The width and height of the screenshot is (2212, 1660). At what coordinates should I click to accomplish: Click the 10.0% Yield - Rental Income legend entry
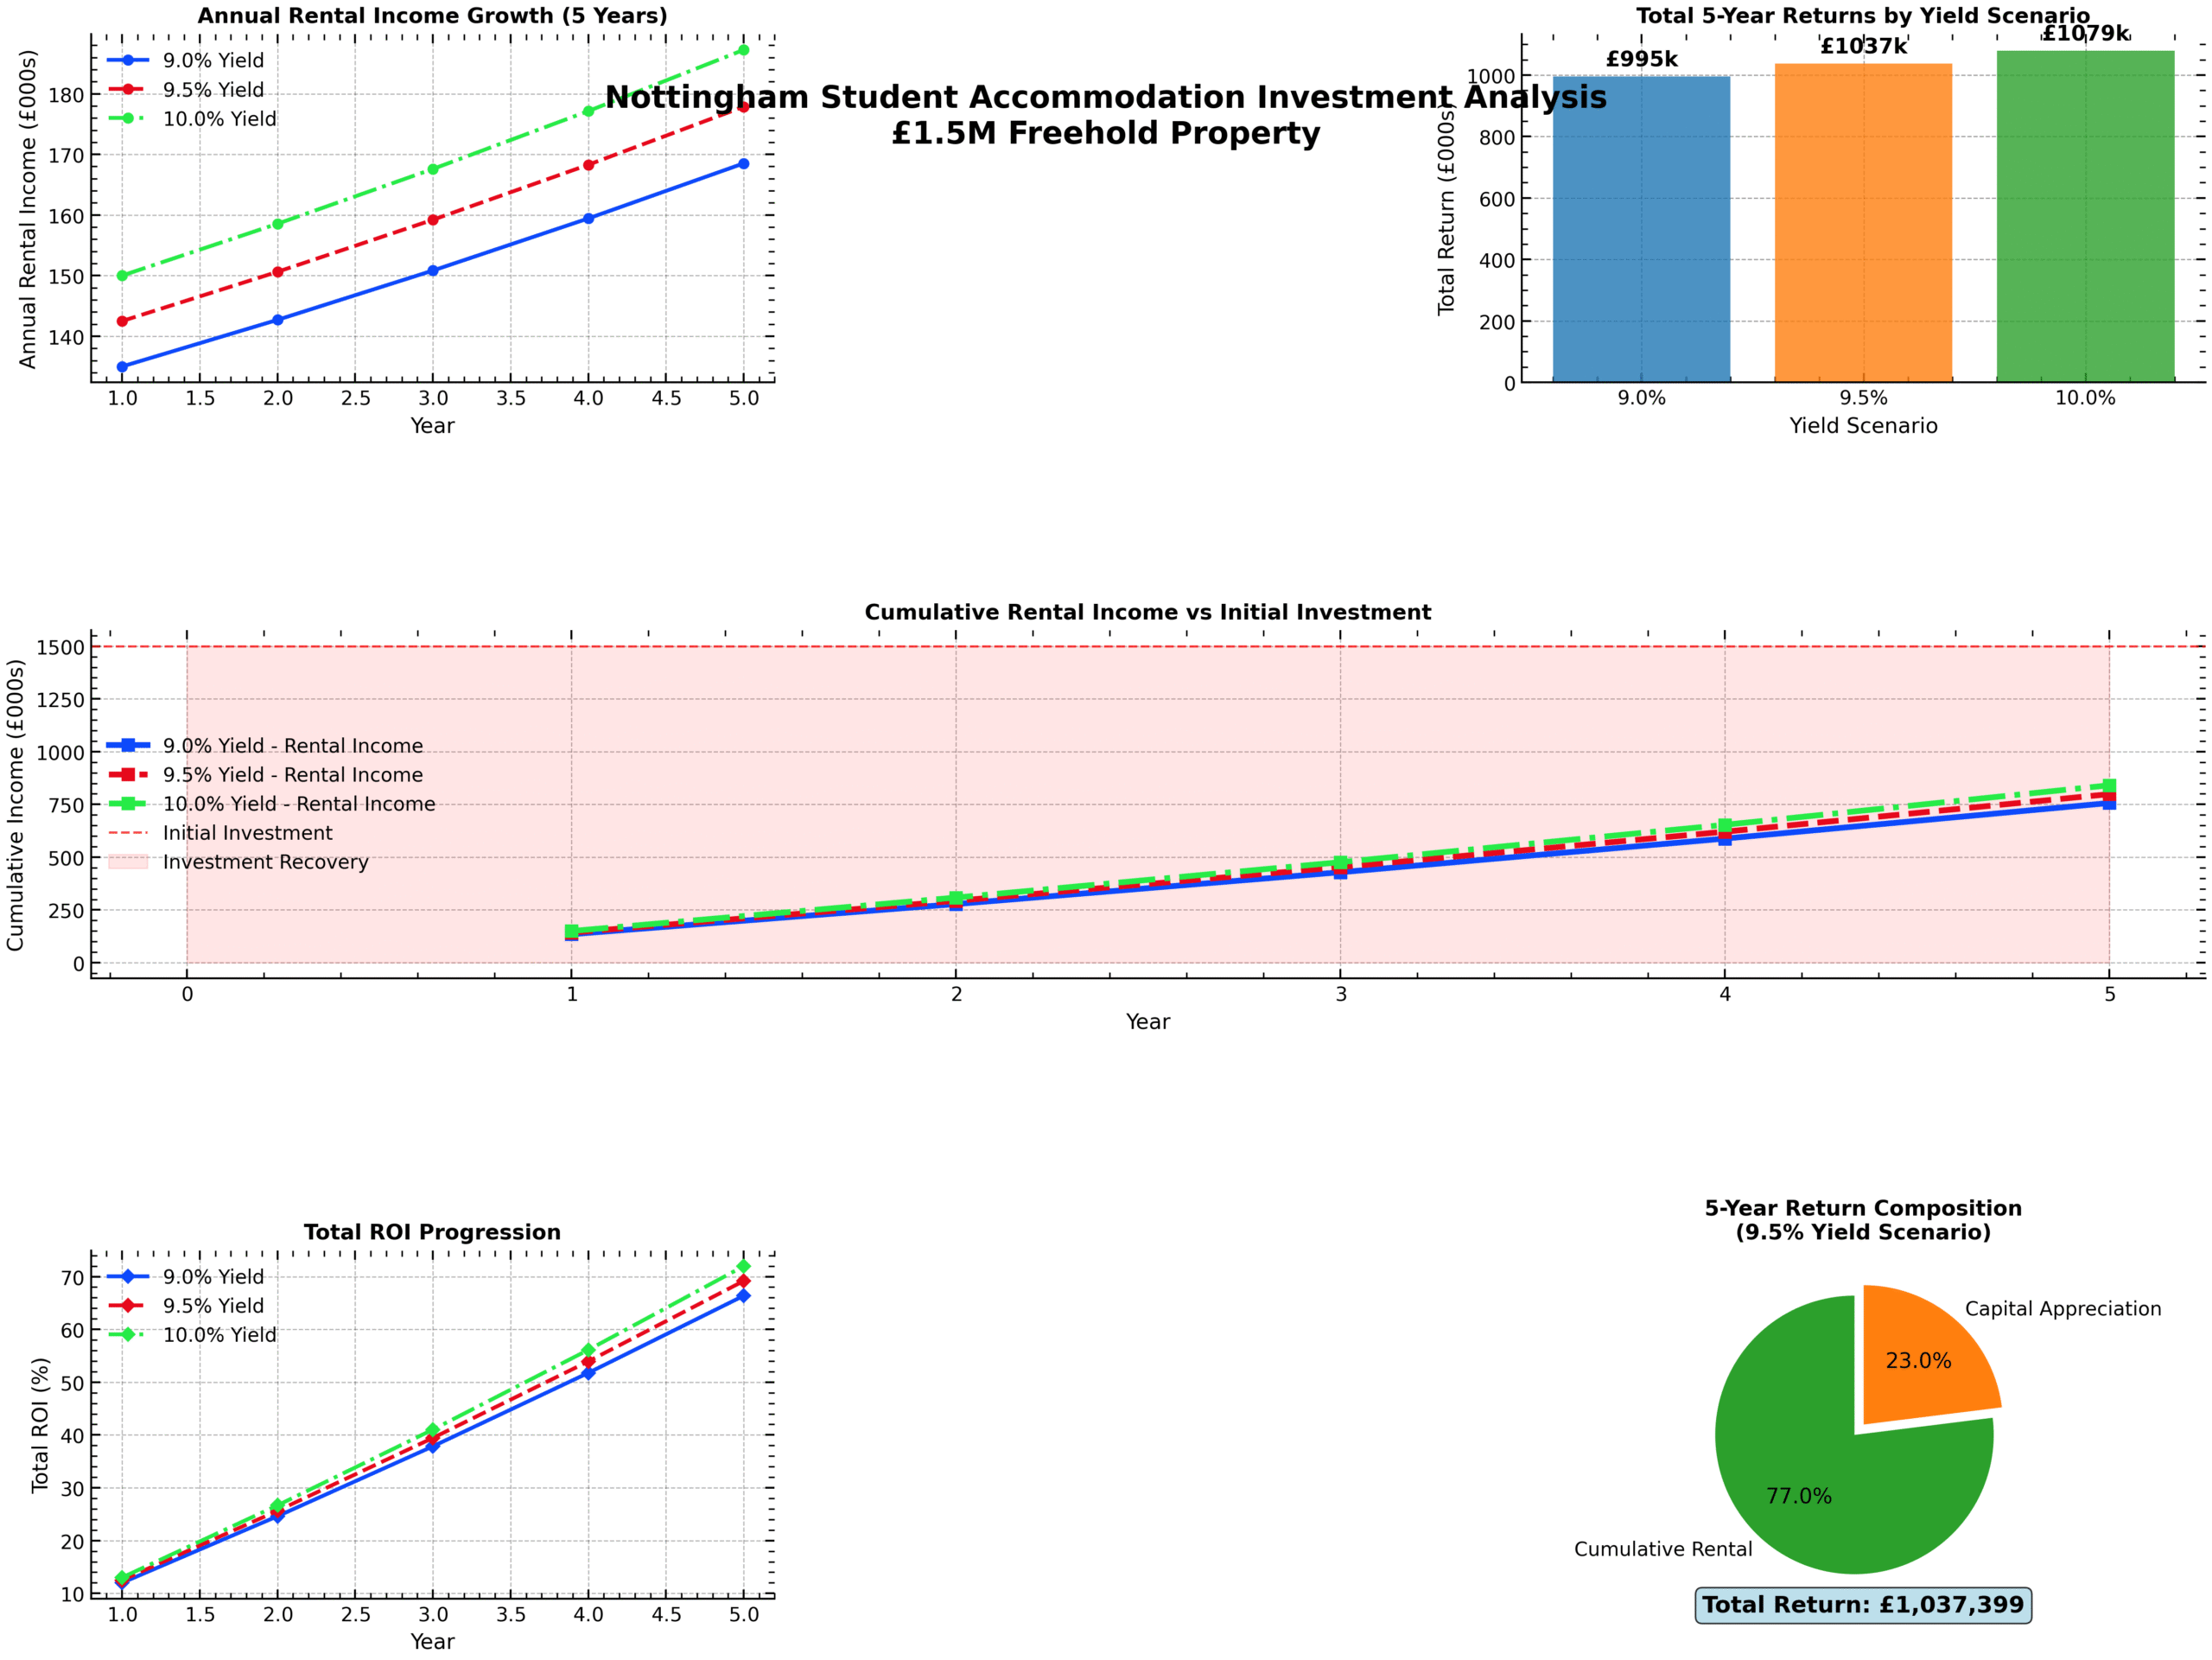click(272, 804)
